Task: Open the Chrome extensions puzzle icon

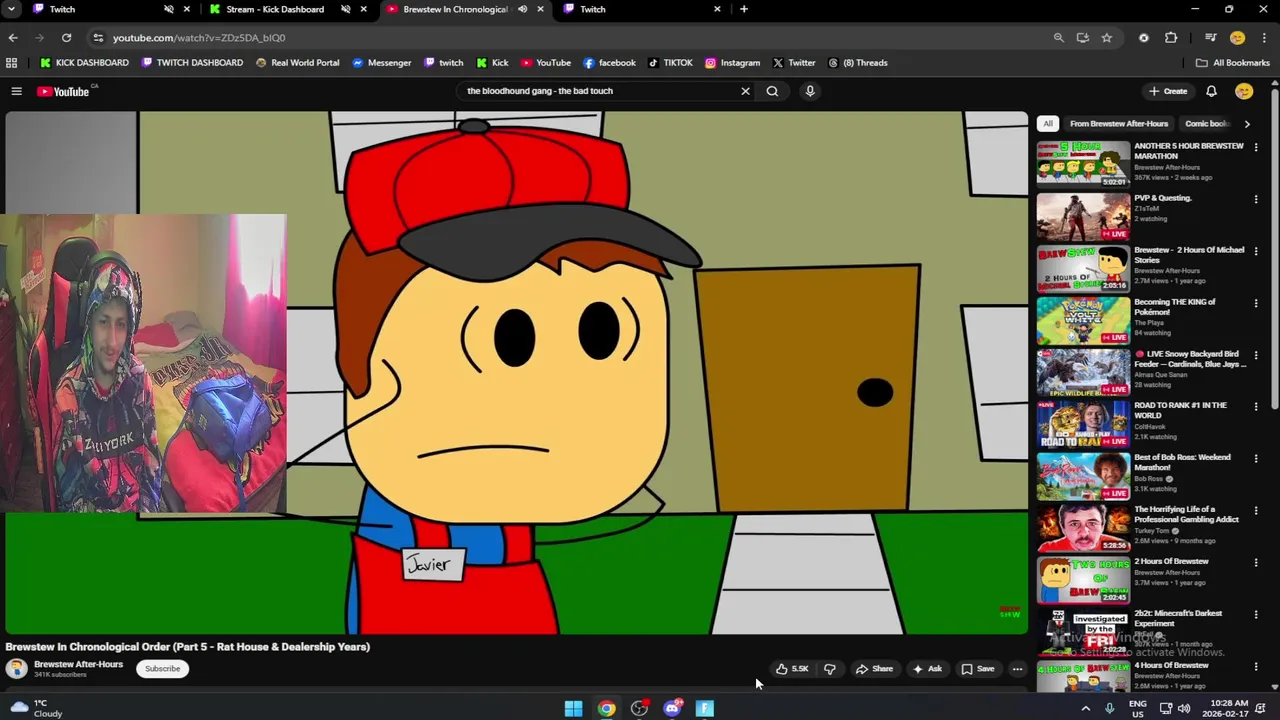Action: [1171, 38]
